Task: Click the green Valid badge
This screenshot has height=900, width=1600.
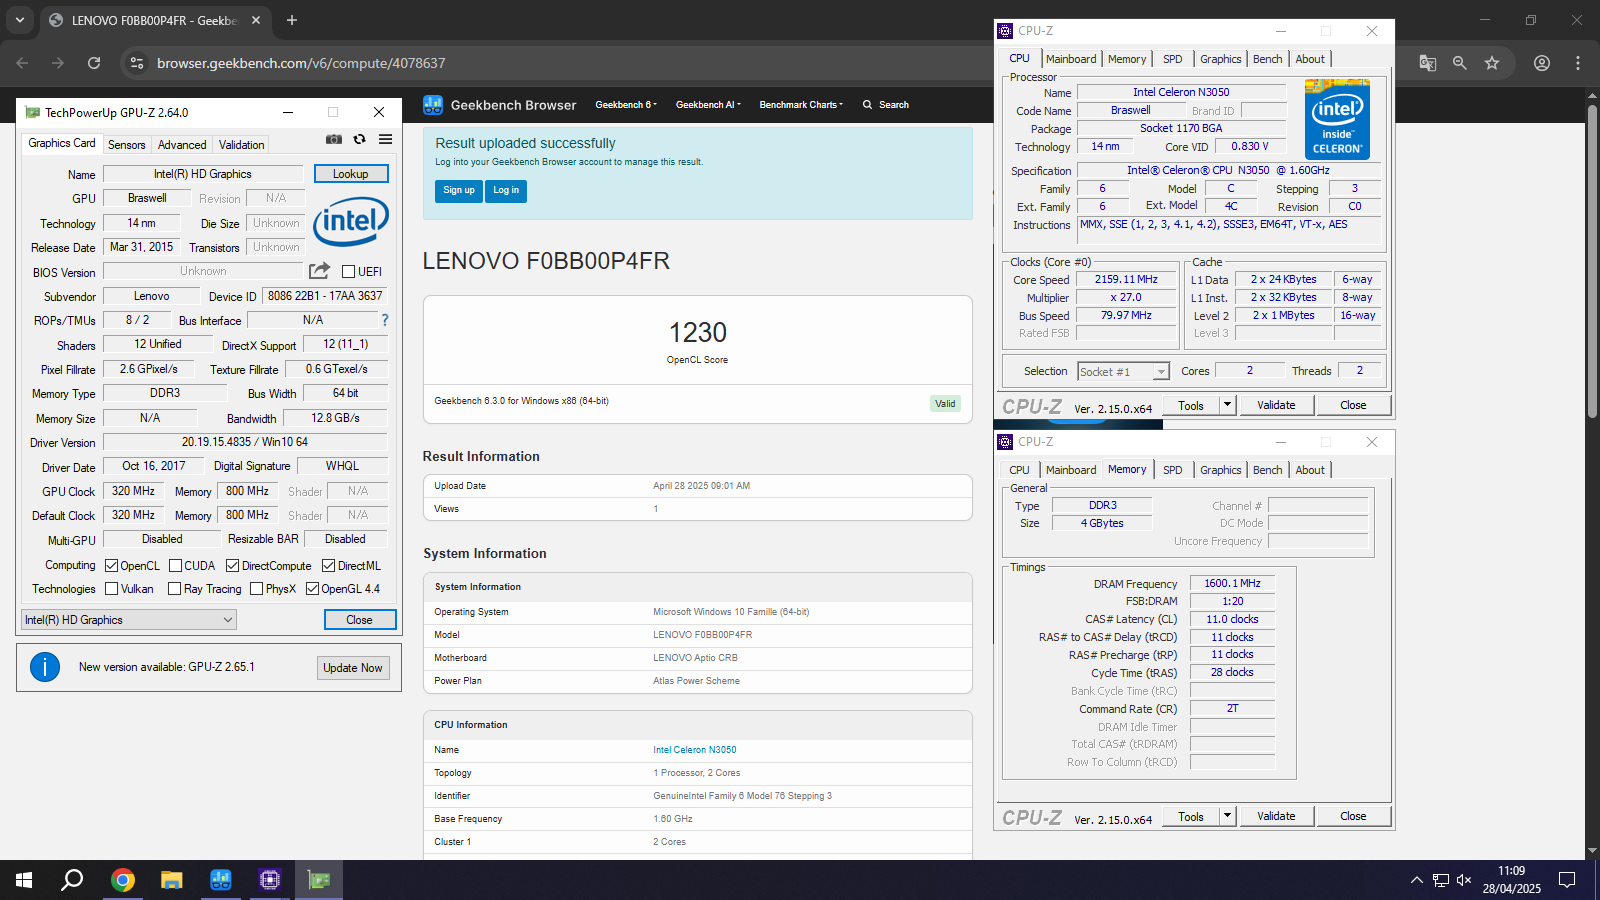Action: coord(945,404)
